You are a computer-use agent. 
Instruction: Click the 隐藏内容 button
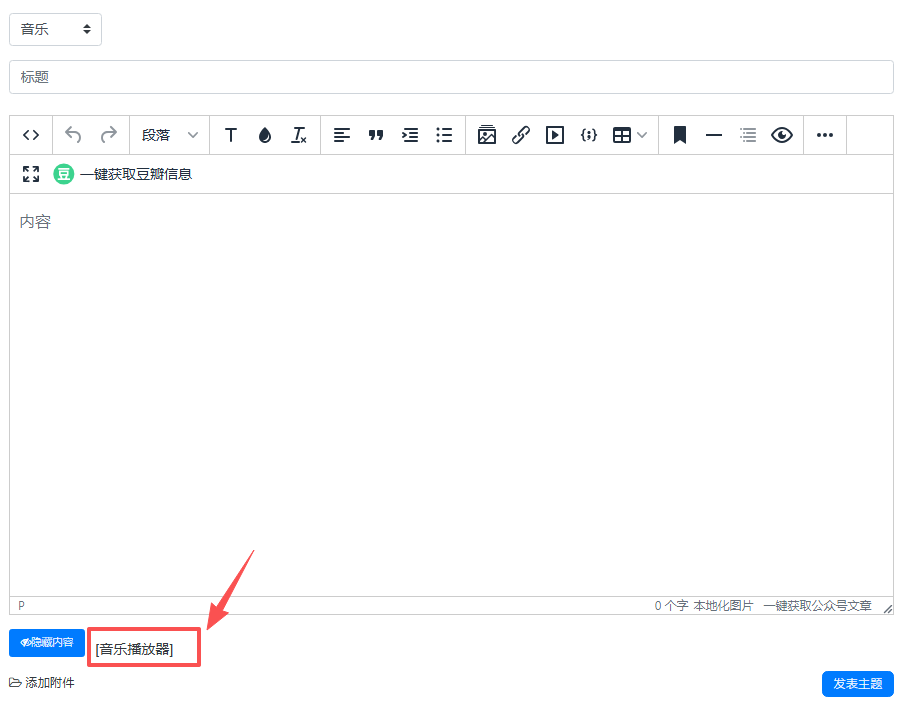47,642
